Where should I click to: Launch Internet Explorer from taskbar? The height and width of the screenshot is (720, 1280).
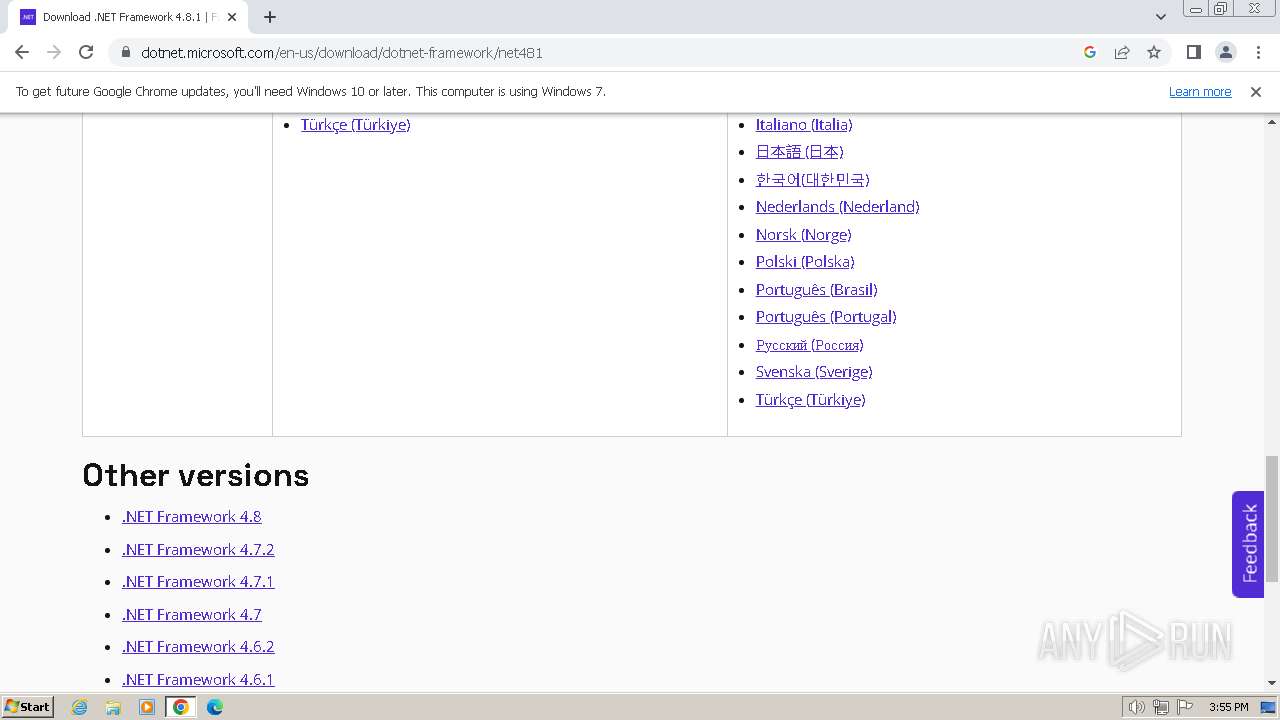coord(79,707)
